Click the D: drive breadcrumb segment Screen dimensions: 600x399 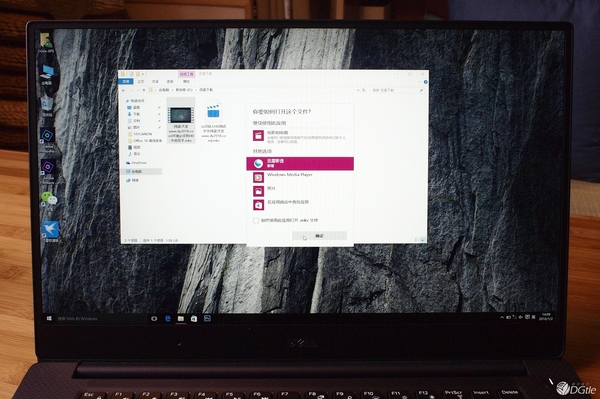184,90
